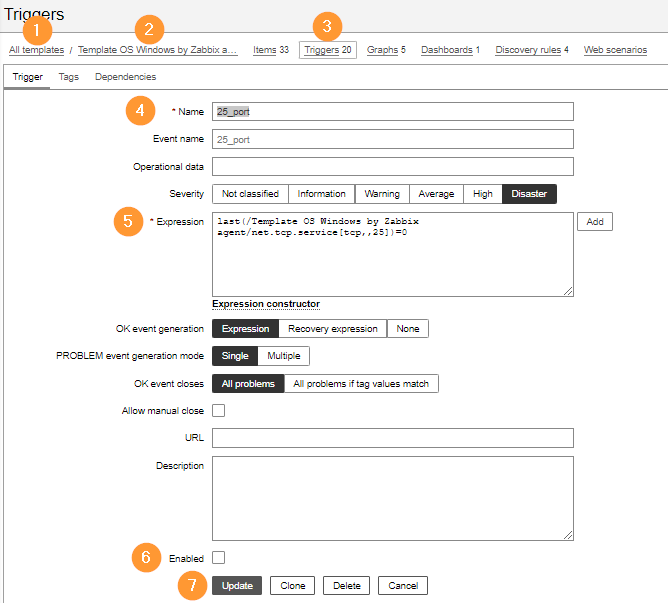Switch to the Trigger tab
Image resolution: width=668 pixels, height=603 pixels.
[x=28, y=77]
